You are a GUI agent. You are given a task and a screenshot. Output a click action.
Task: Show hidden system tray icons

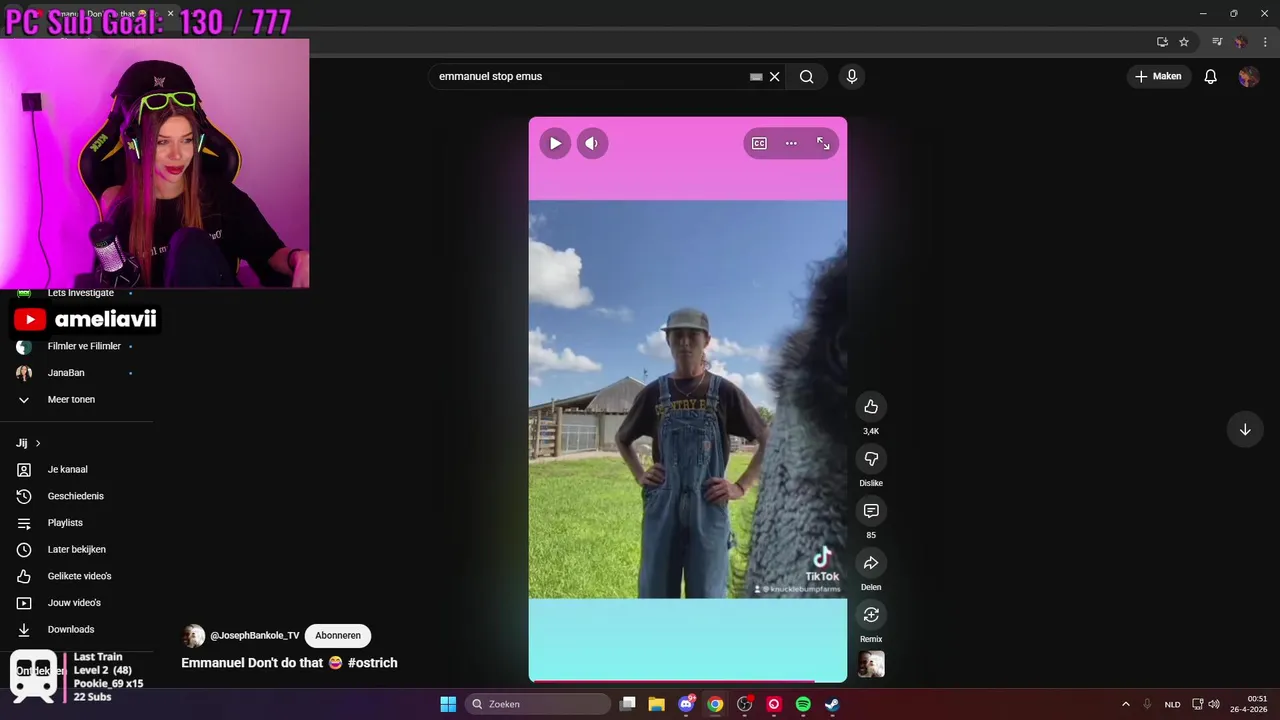click(x=1125, y=704)
